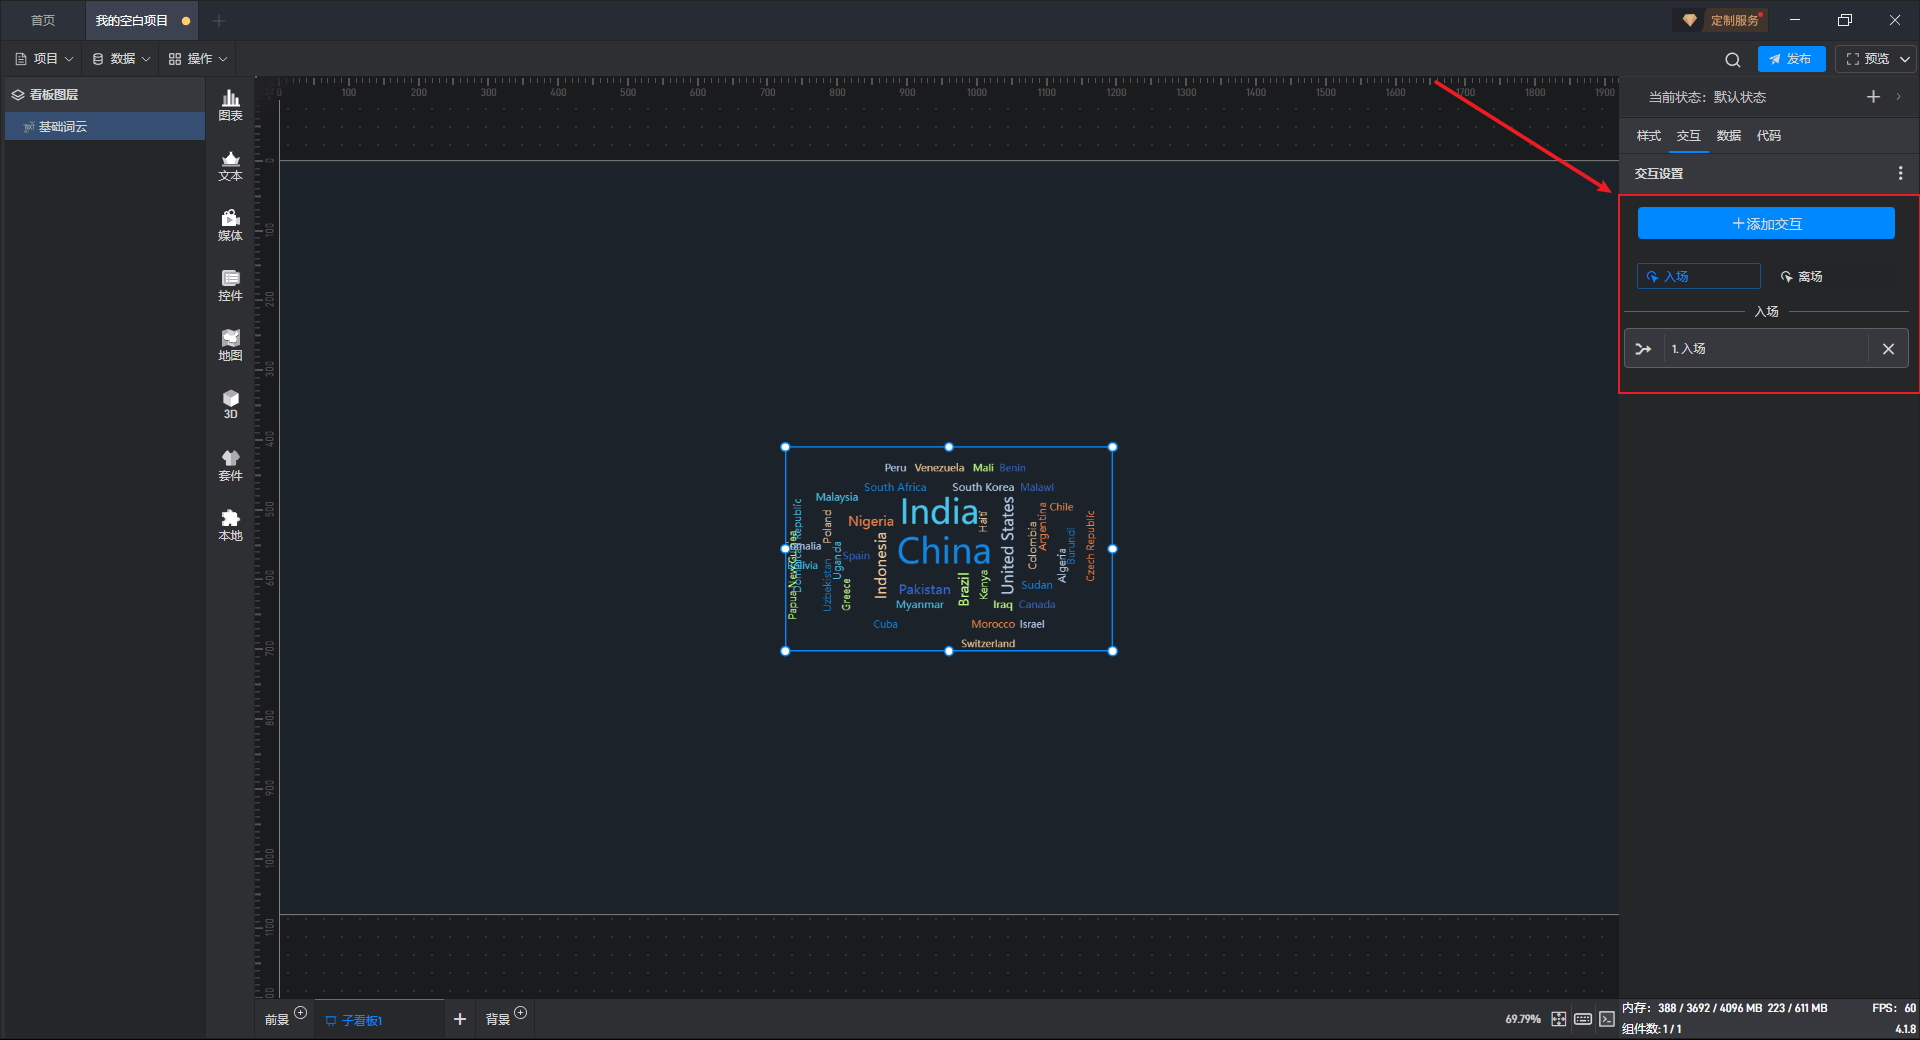Open the 3D components panel

230,404
